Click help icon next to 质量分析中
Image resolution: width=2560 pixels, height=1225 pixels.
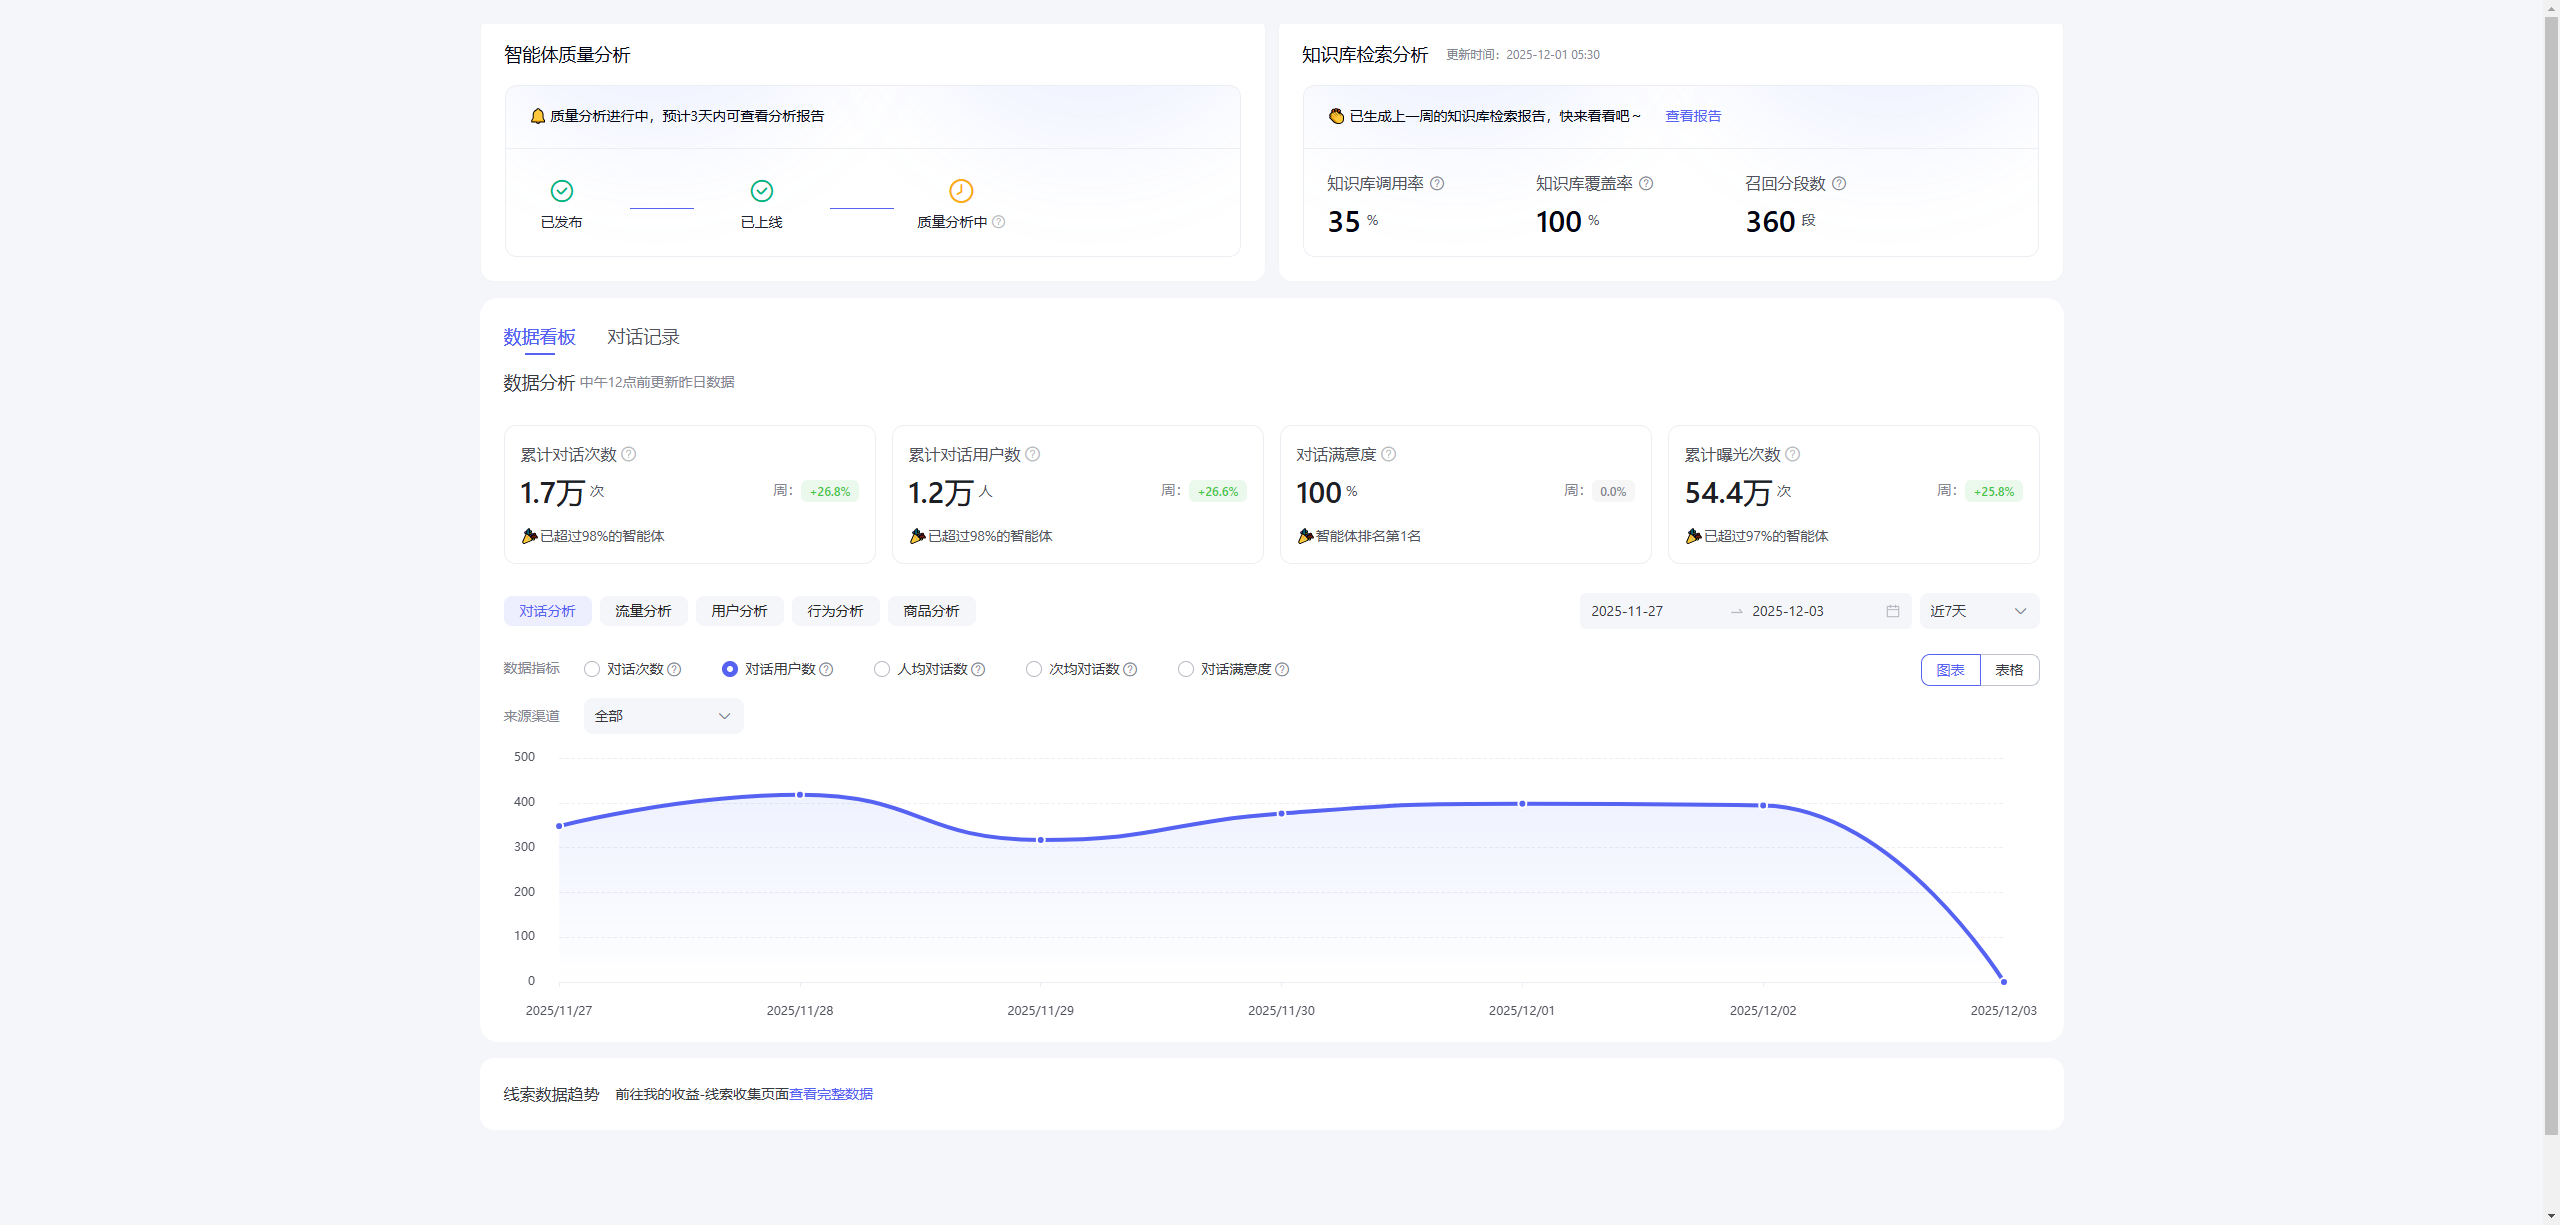pyautogui.click(x=998, y=222)
